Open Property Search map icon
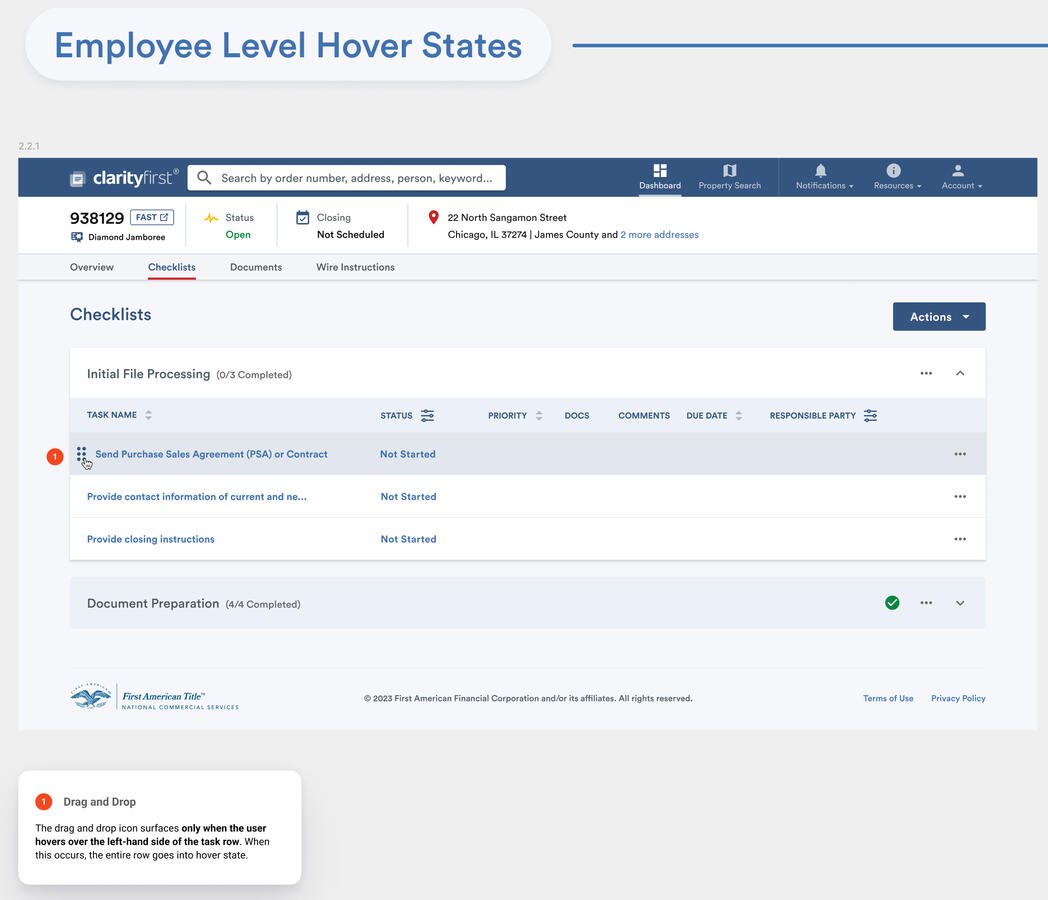The height and width of the screenshot is (900, 1048). pos(729,171)
